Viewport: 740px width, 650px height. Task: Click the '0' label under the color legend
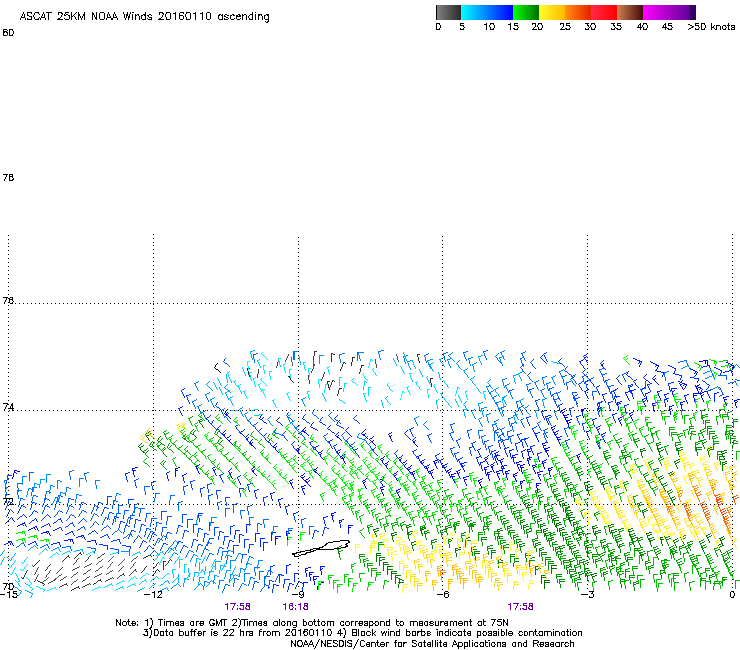438,27
